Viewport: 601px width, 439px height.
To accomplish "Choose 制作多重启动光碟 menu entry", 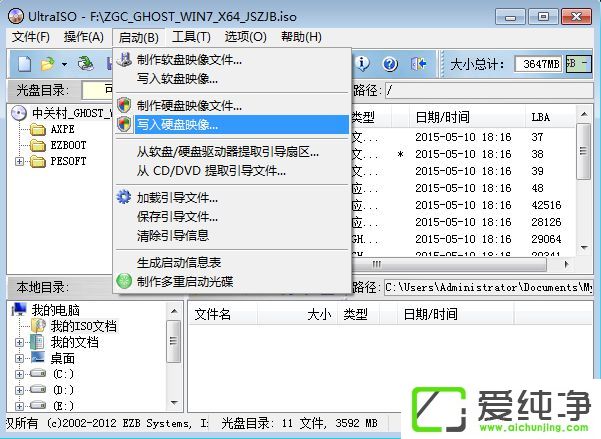I will click(x=233, y=281).
